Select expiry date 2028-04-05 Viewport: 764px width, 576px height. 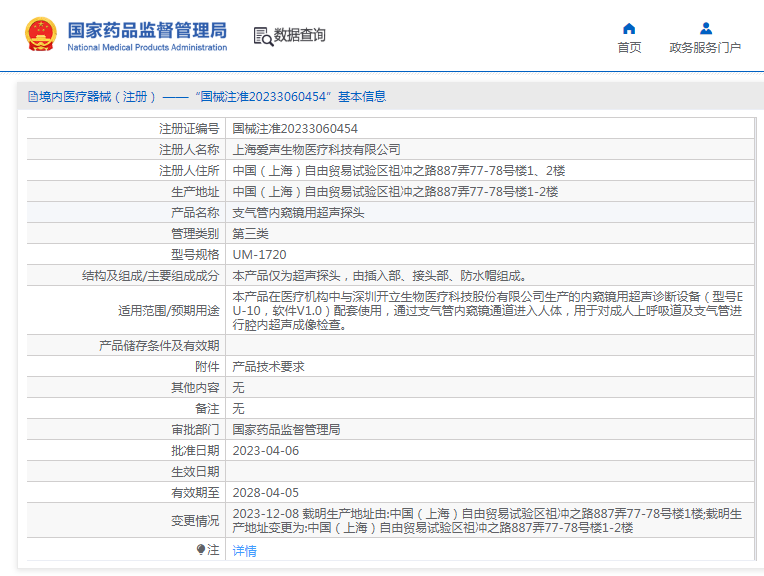tap(266, 493)
